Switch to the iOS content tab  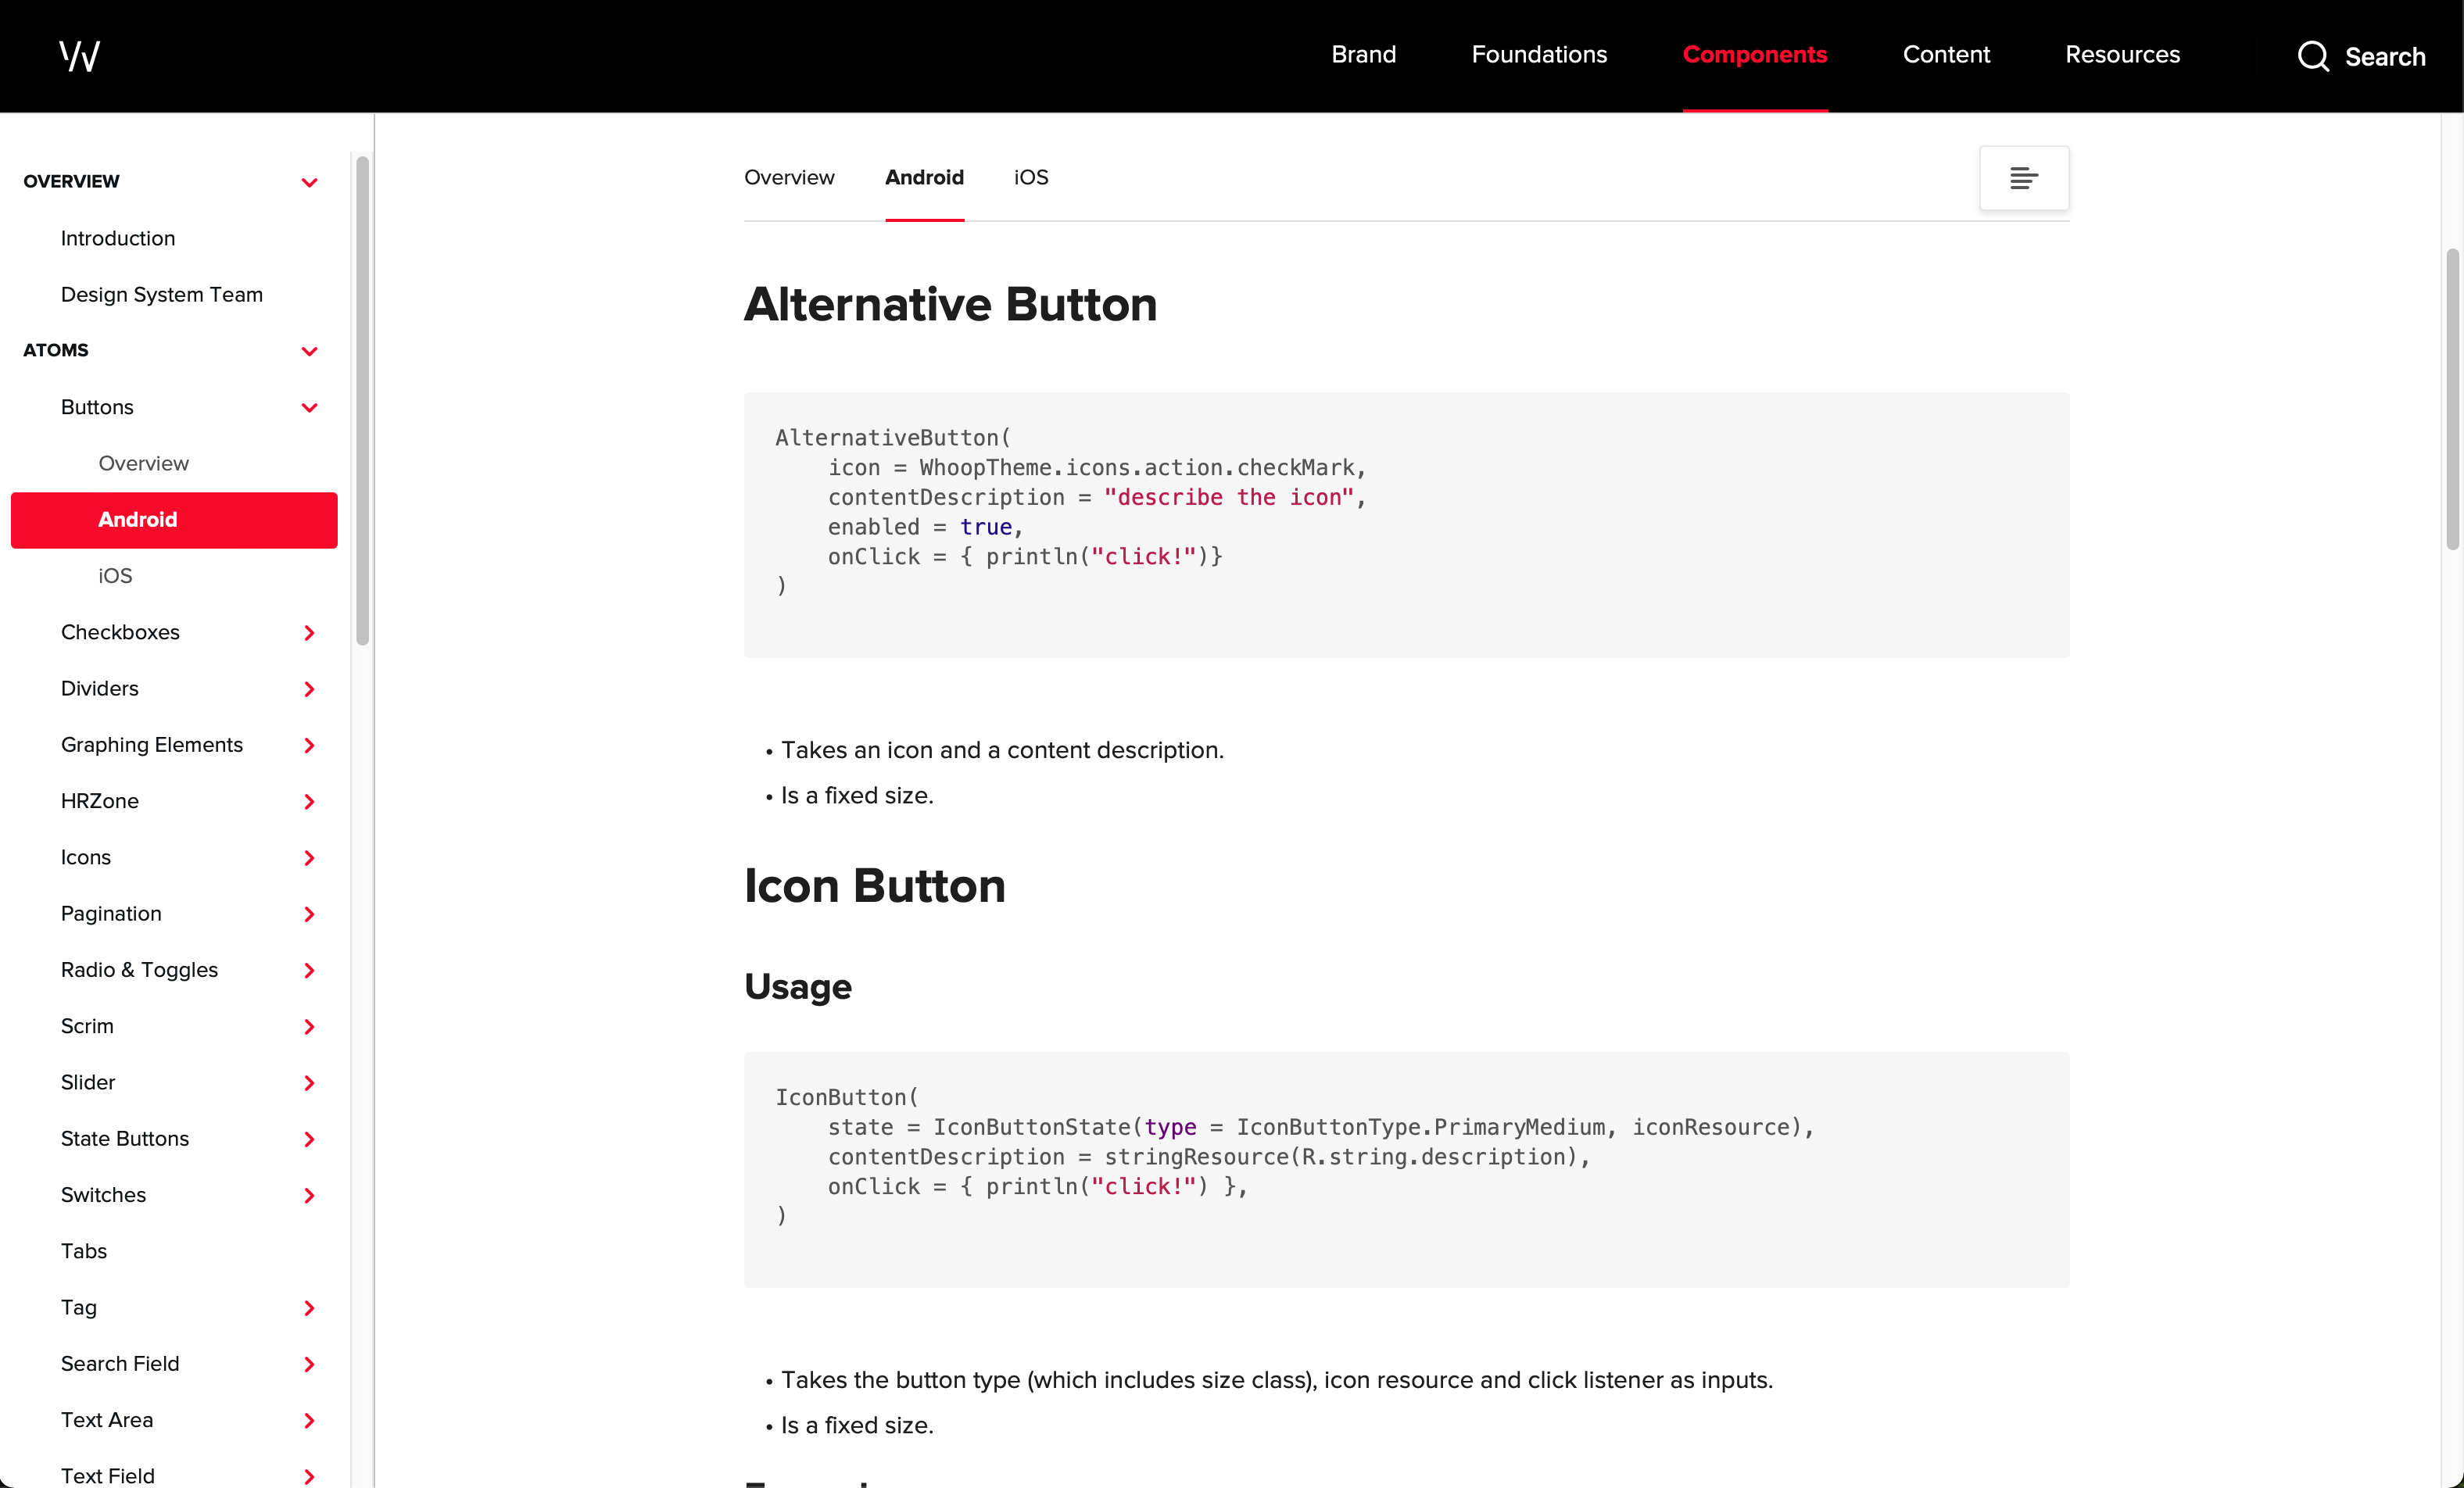[x=1030, y=177]
